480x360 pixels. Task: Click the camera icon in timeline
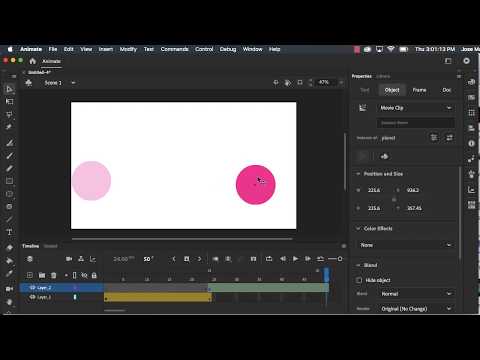(x=69, y=259)
